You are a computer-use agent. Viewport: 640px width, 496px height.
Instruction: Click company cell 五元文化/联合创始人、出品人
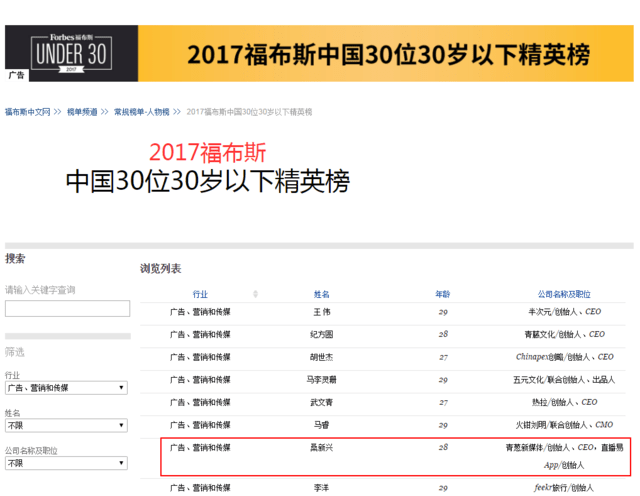[x=564, y=380]
